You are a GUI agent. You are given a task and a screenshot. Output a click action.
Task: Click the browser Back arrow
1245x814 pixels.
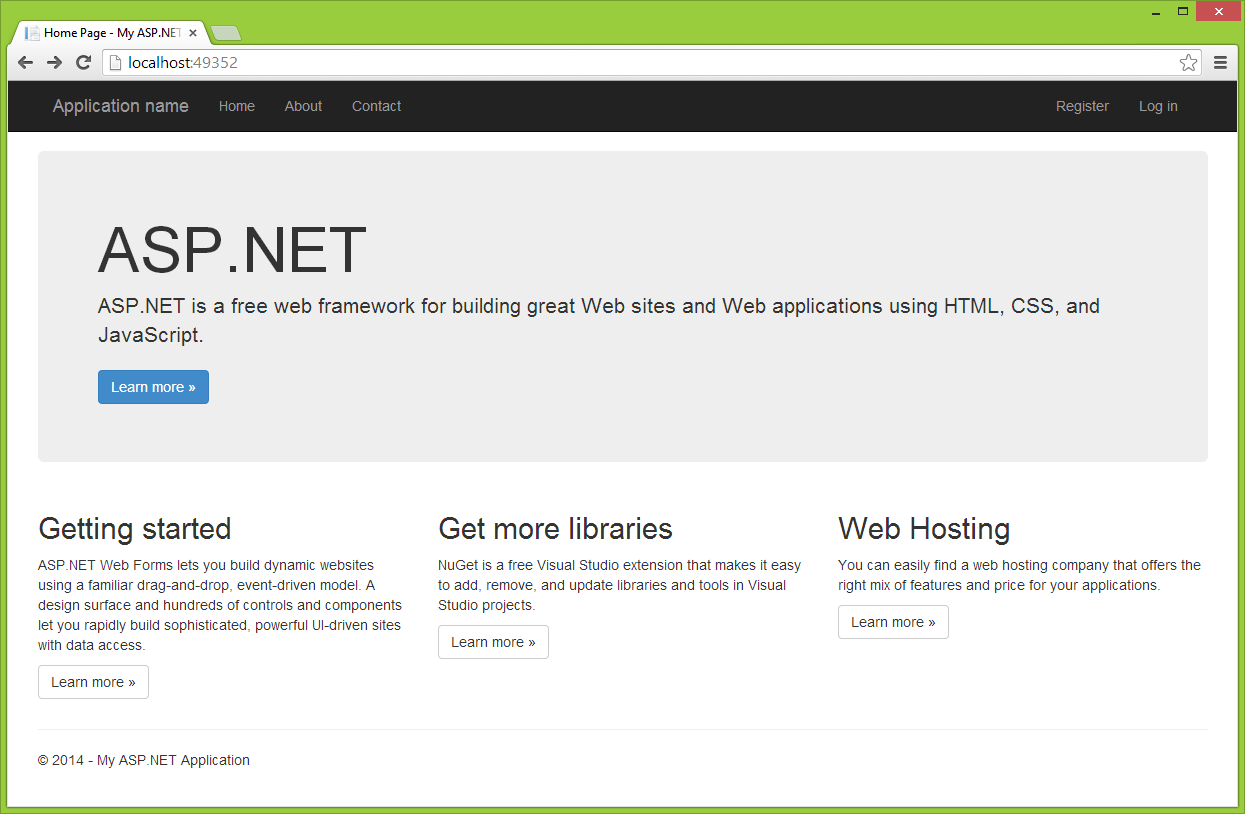click(26, 63)
